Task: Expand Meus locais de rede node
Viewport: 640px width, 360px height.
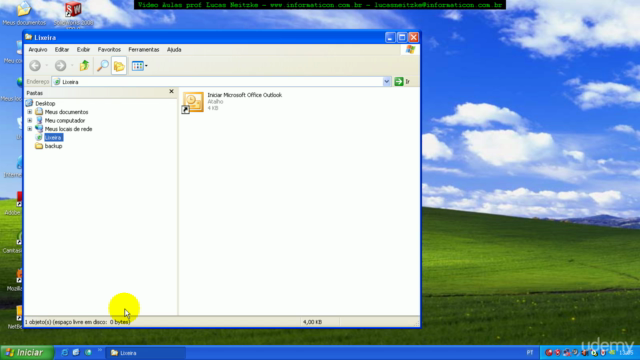Action: coord(29,129)
